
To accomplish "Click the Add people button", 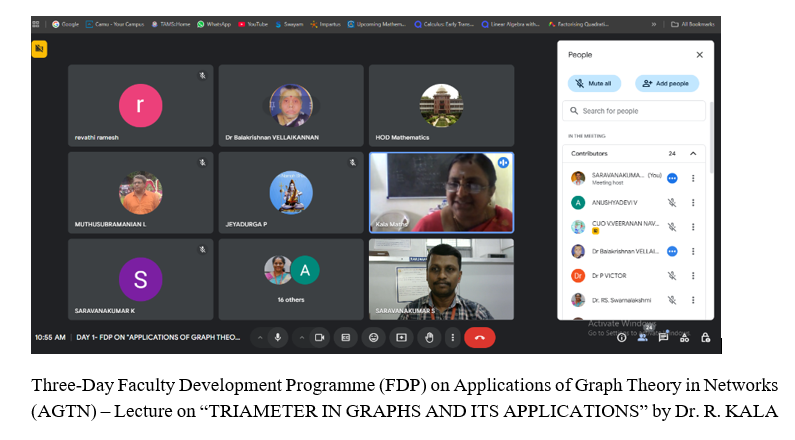I will [x=667, y=83].
